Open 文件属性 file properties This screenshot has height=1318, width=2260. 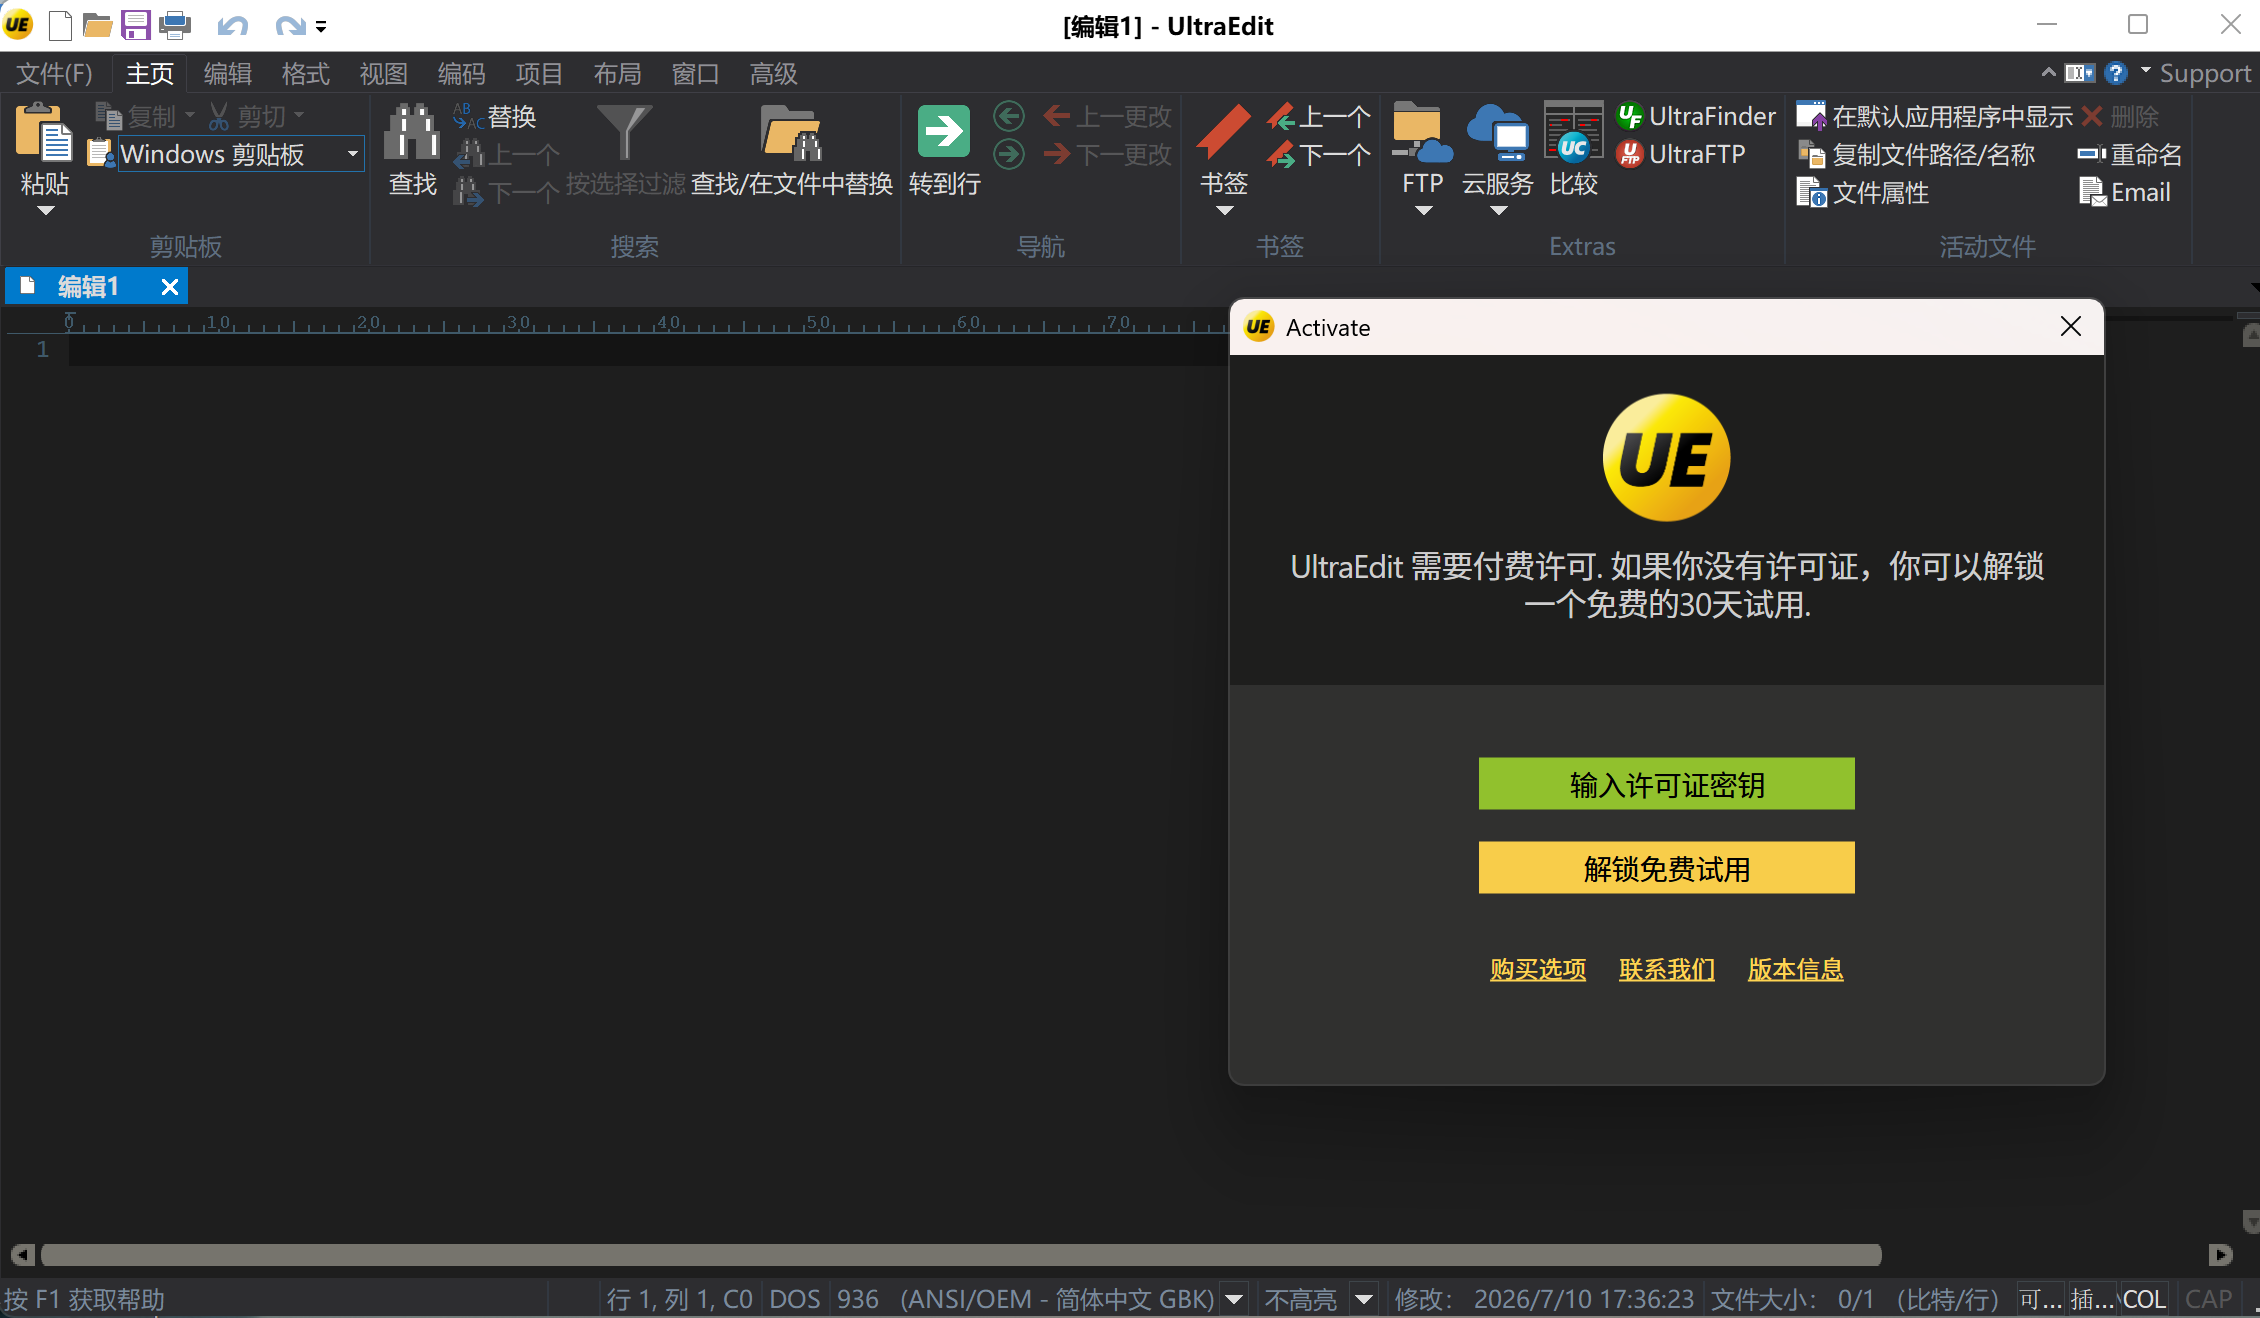tap(1863, 192)
